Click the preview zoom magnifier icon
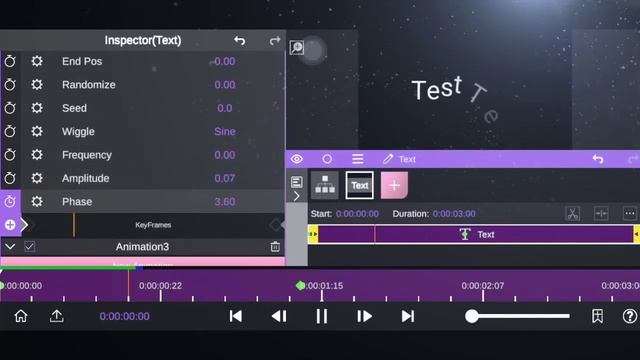The height and width of the screenshot is (360, 640). [x=297, y=47]
